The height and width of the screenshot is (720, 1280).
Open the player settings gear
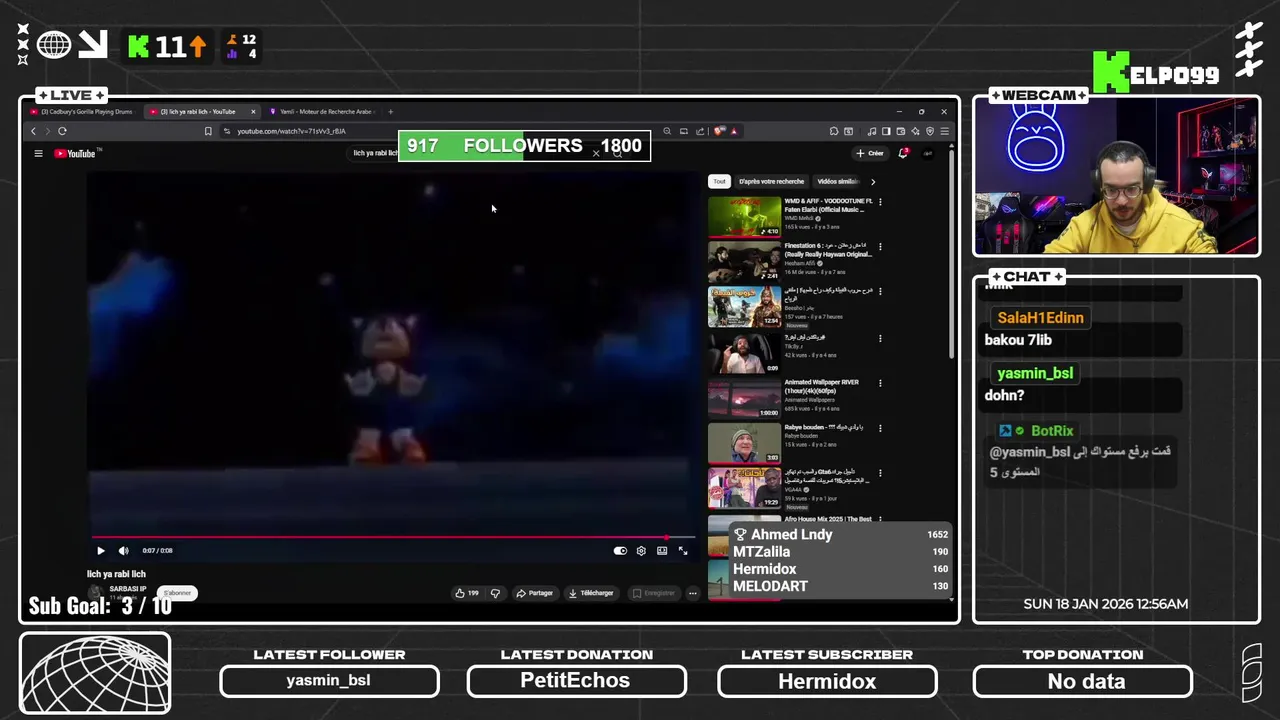click(x=641, y=551)
